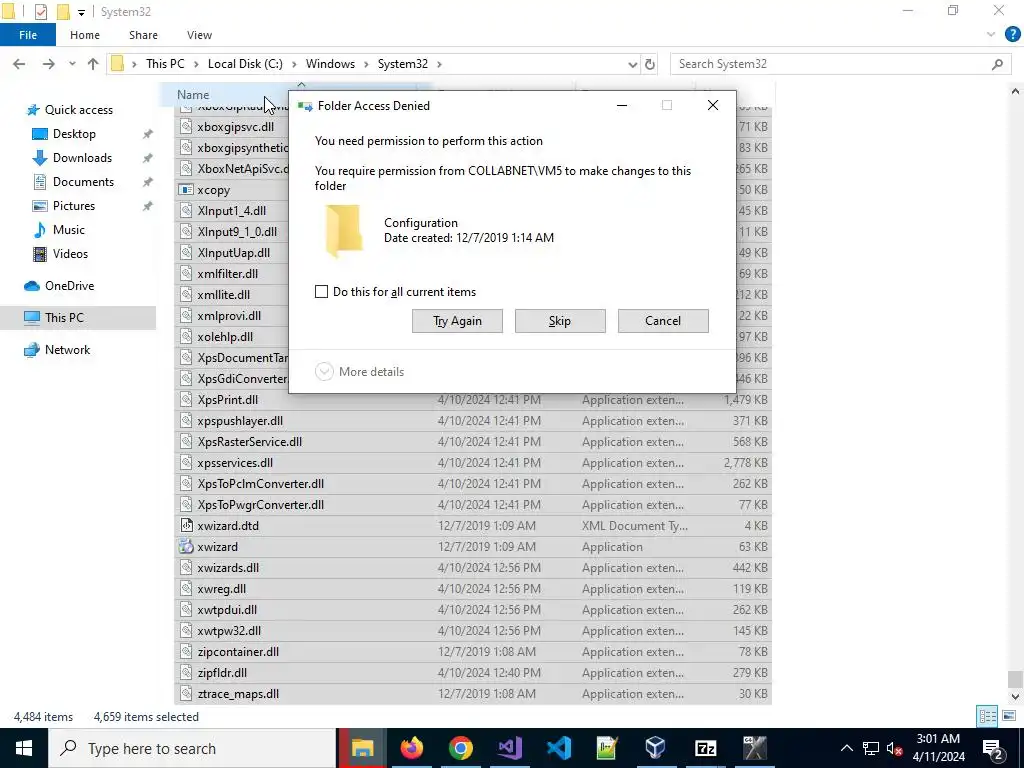Click the Skip button
The width and height of the screenshot is (1024, 768).
pos(560,321)
